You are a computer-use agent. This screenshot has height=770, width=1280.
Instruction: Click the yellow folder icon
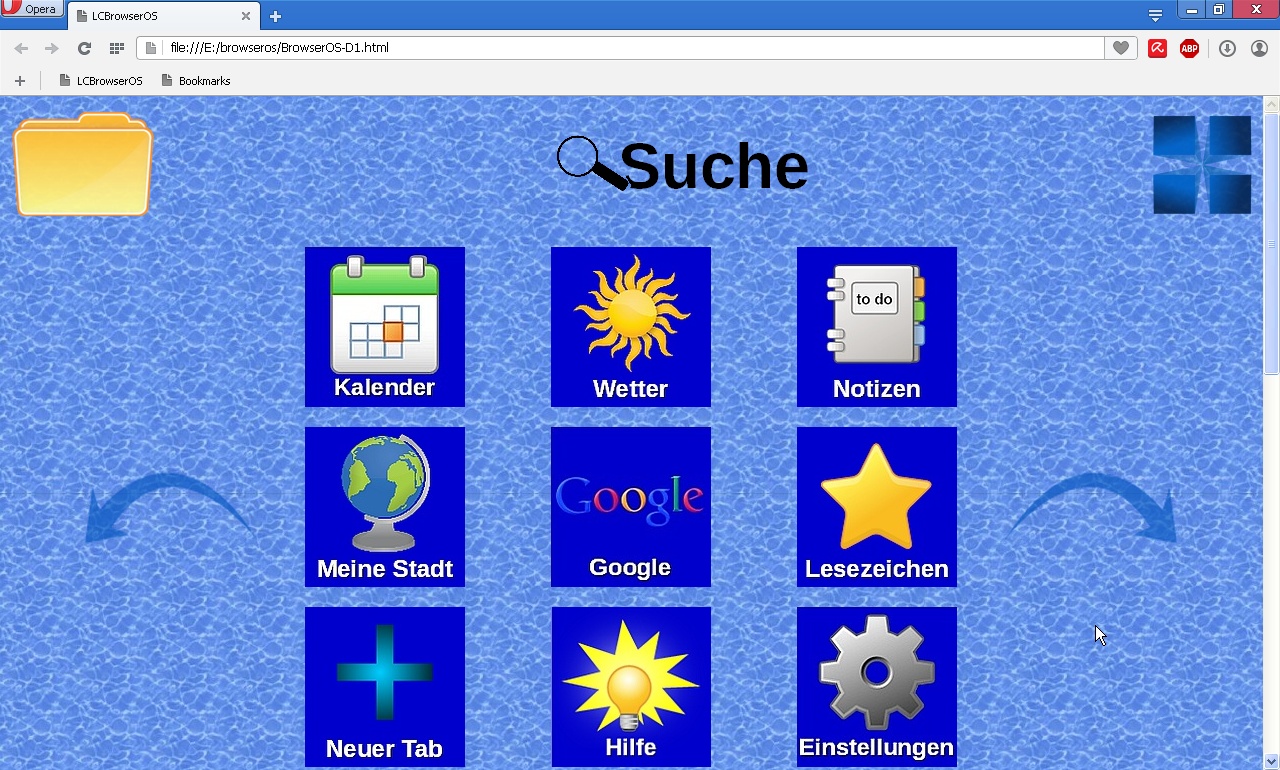coord(83,165)
